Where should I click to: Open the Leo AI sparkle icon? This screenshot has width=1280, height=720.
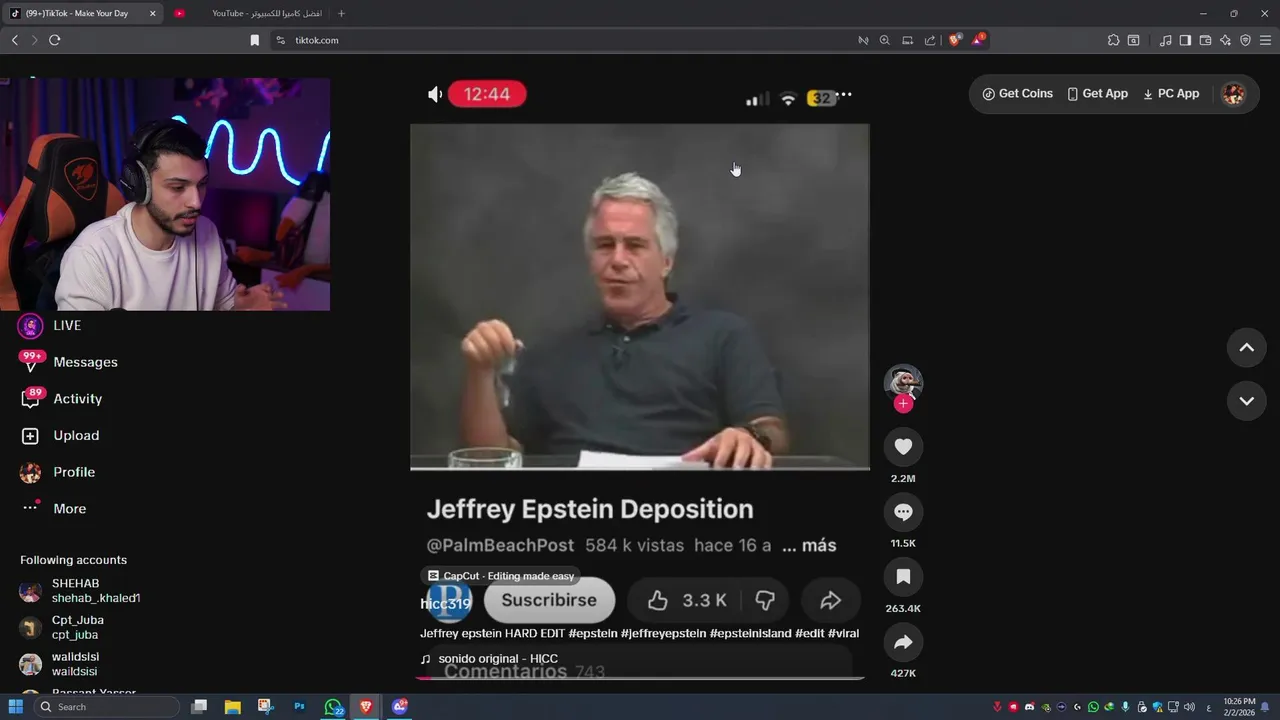(1225, 40)
